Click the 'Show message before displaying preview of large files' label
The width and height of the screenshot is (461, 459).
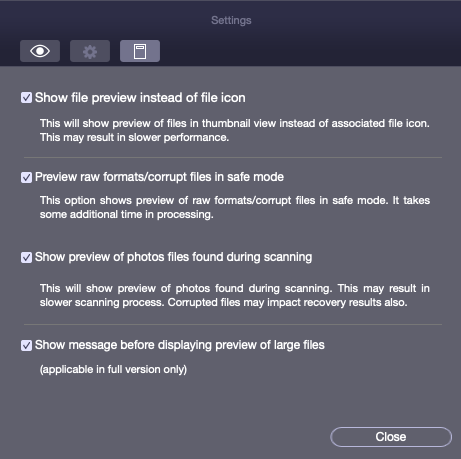pos(180,345)
